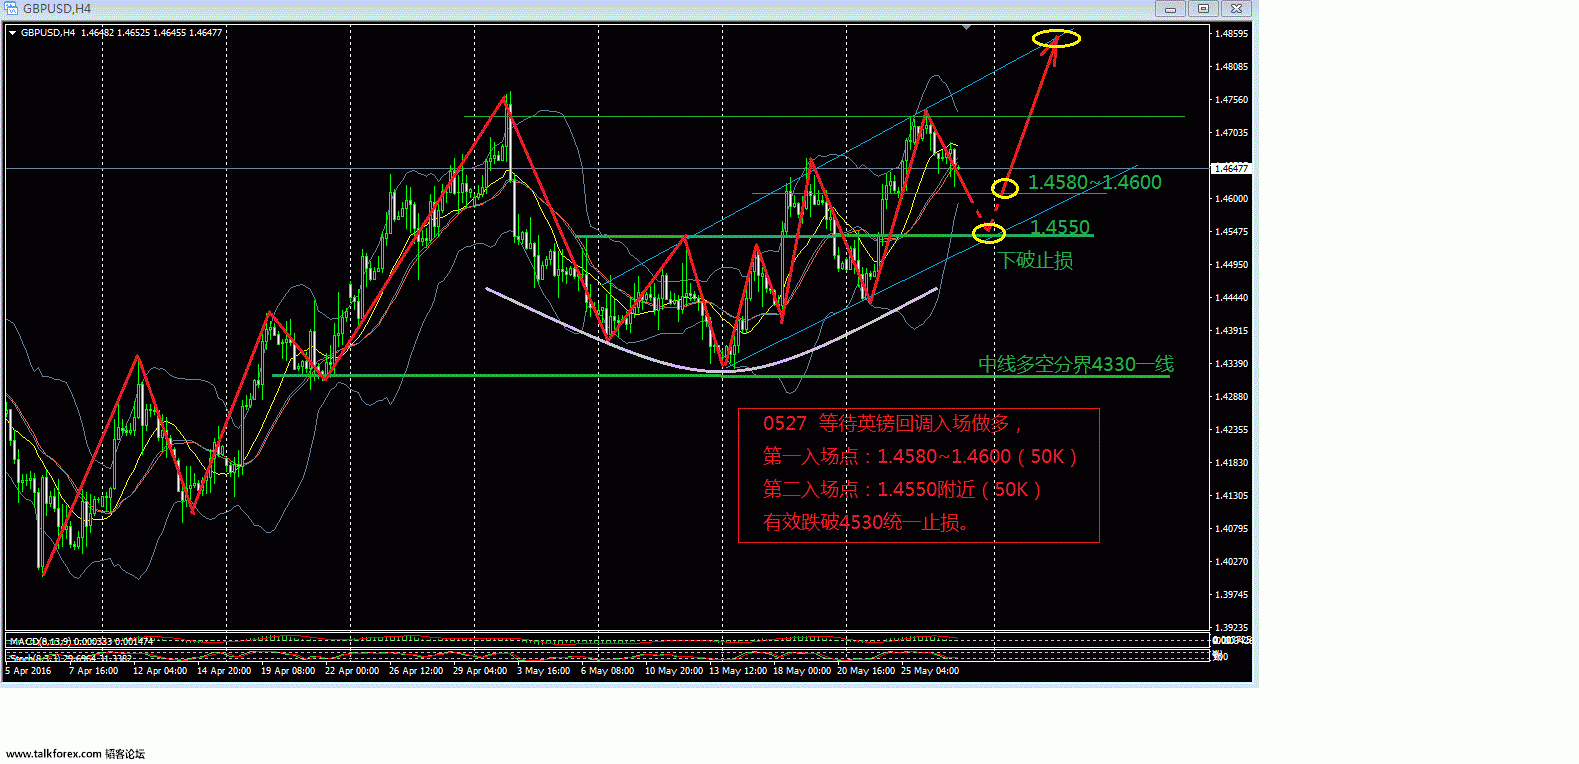Click time axis label 7 Apr 16:00
1579x764 pixels.
[x=93, y=671]
